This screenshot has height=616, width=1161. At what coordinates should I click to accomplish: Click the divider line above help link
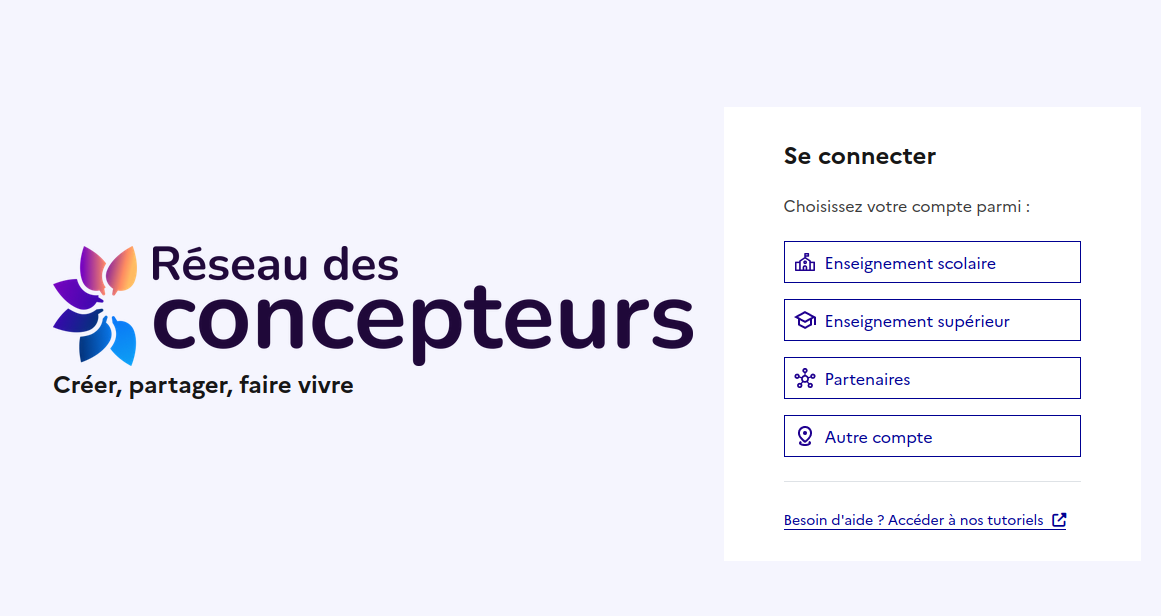(932, 482)
